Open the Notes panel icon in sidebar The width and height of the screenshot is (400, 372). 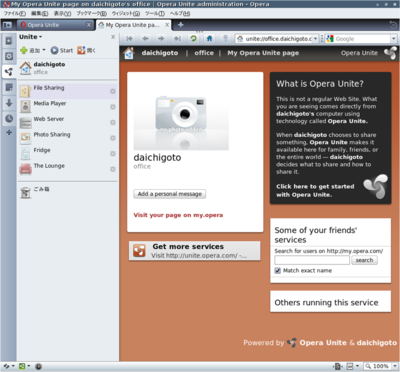[9, 87]
